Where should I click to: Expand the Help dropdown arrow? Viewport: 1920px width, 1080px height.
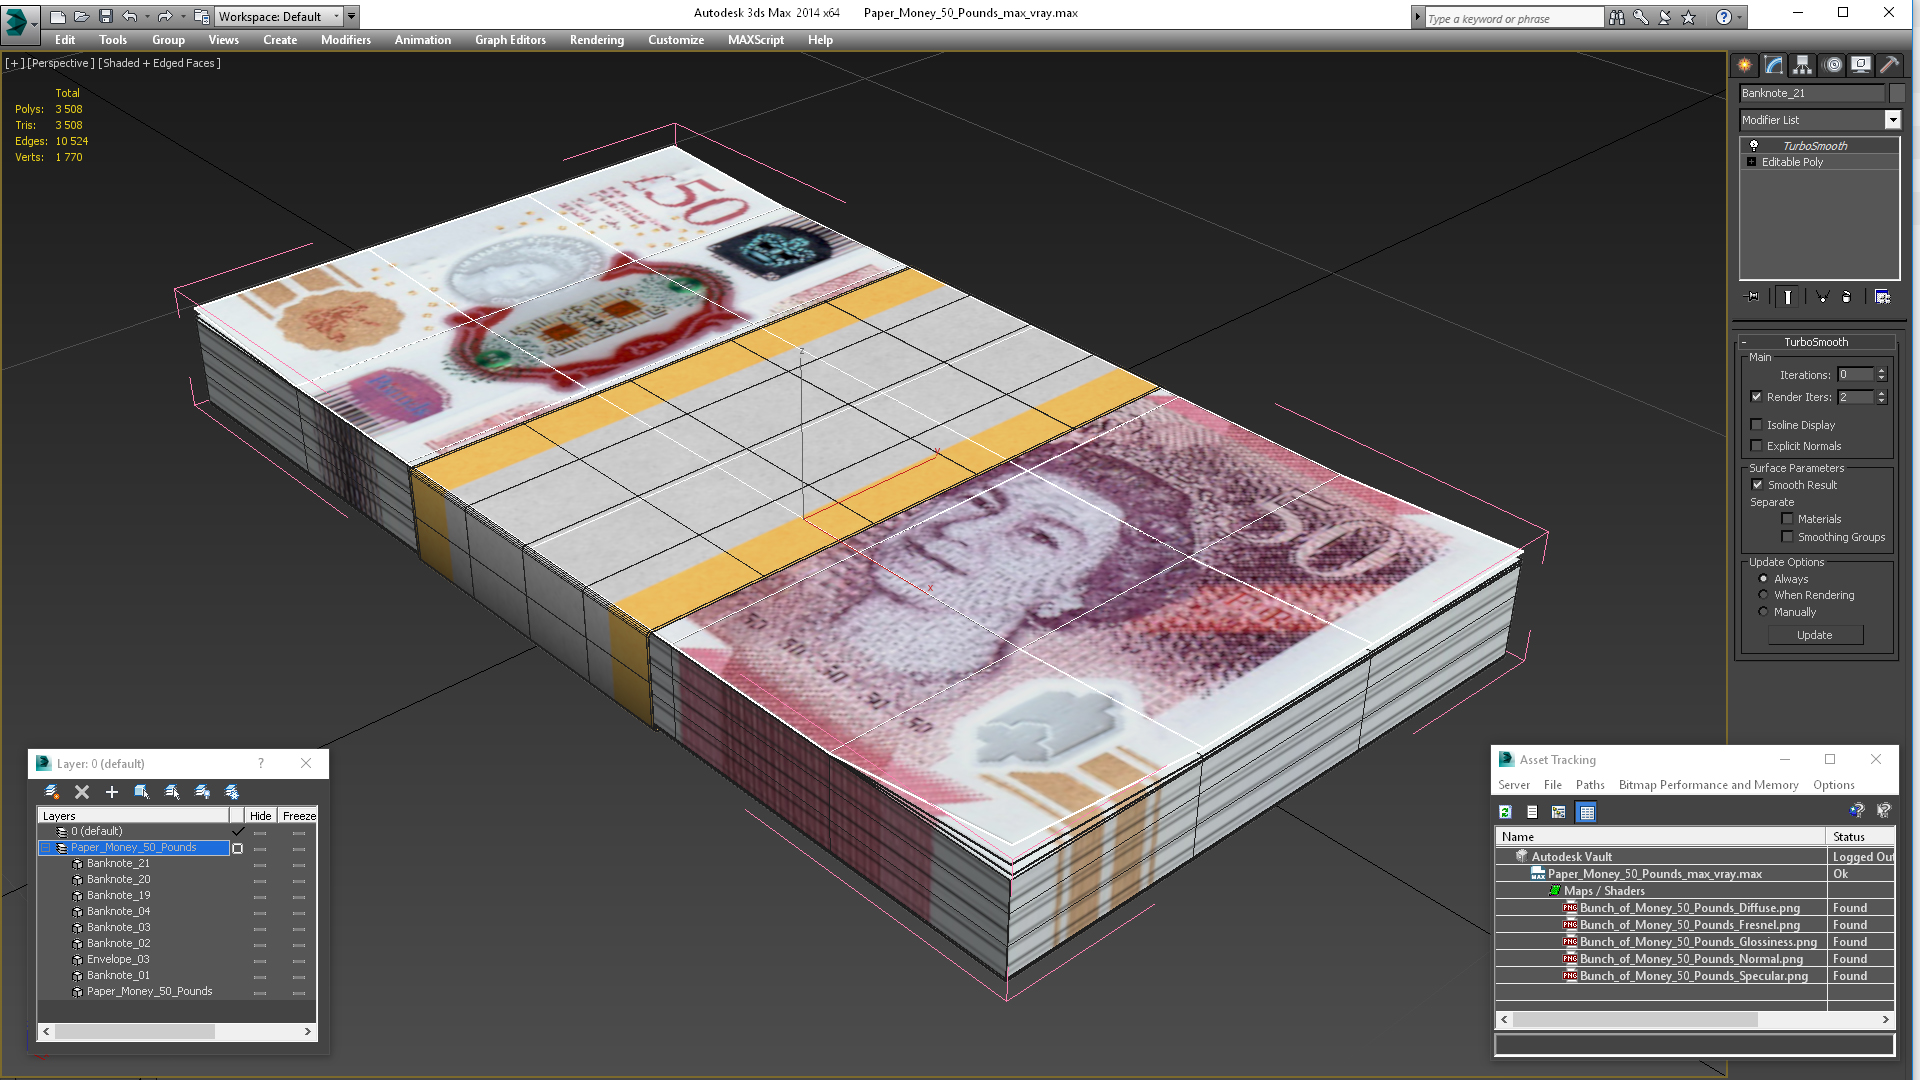tap(1739, 17)
